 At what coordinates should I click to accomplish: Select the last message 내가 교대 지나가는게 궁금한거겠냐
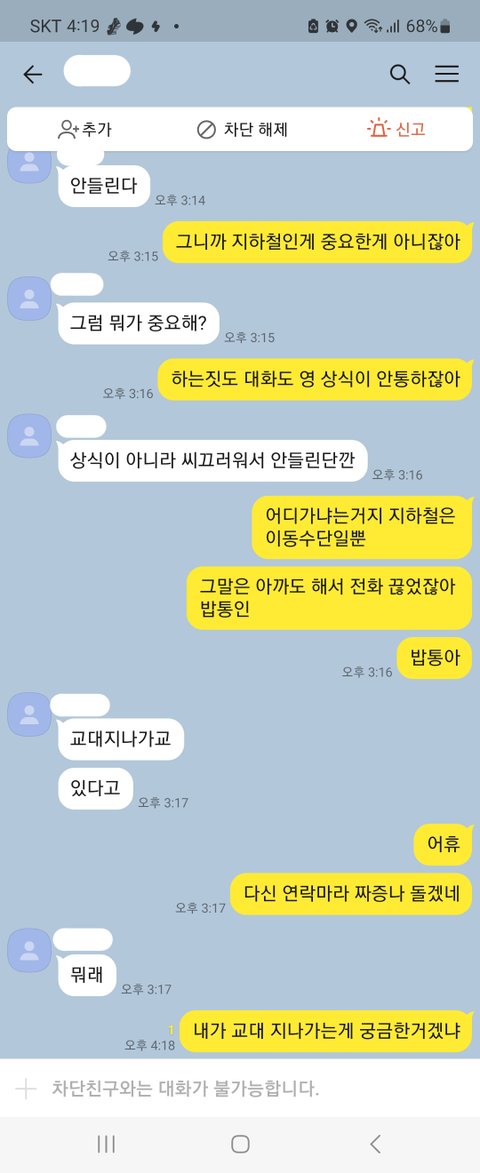coord(327,1031)
